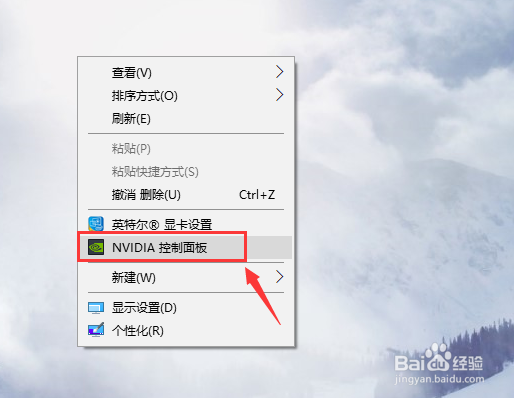Screen dimensions: 514x398
Task: Select 粘贴快捷方式(S) entry
Action: [186, 172]
